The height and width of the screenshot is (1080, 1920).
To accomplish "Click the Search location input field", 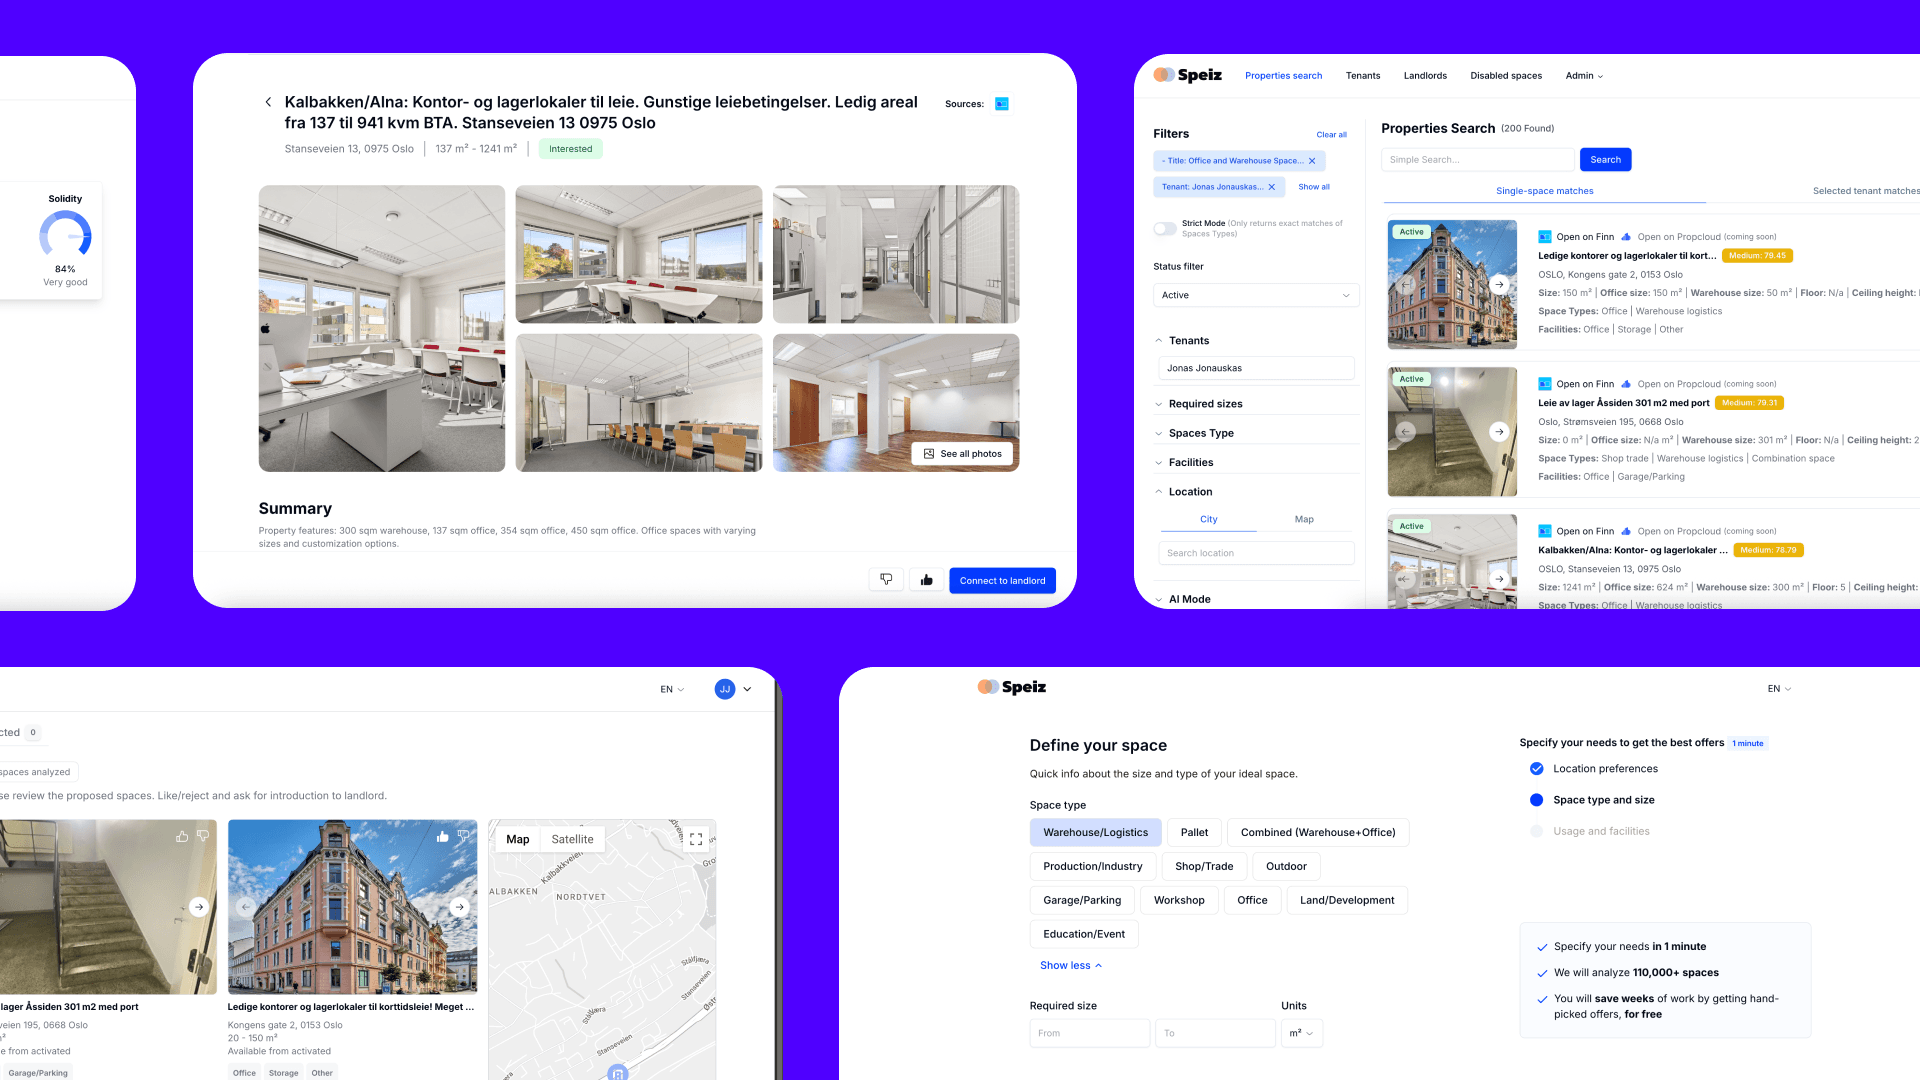I will (x=1255, y=552).
